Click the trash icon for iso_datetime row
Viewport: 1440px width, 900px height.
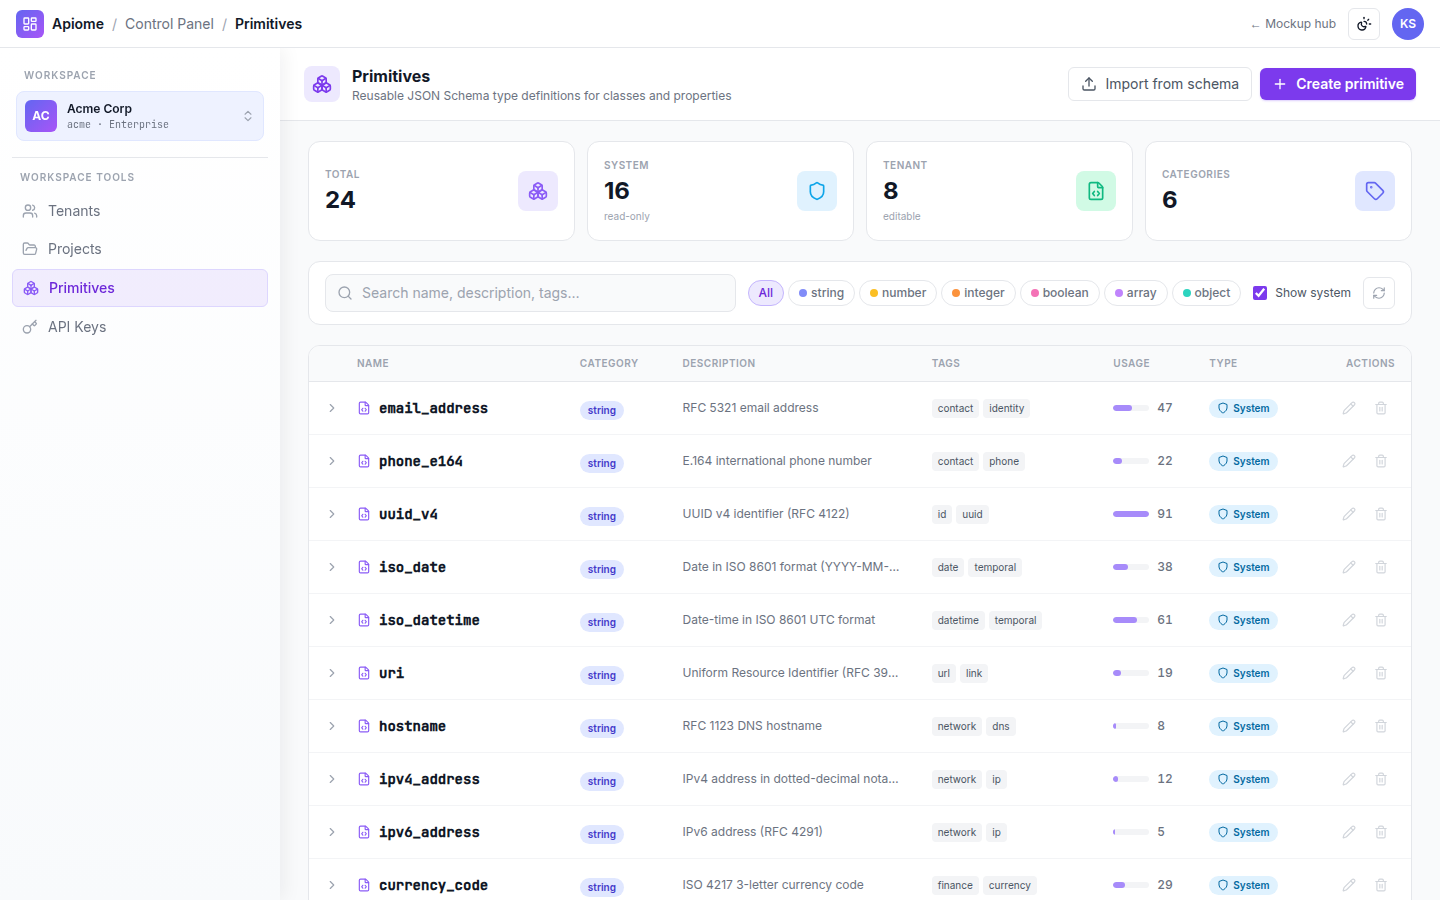tap(1381, 620)
